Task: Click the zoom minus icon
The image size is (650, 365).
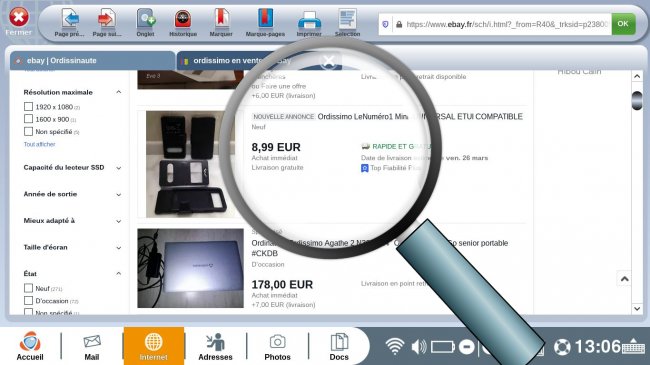Action: 467,347
